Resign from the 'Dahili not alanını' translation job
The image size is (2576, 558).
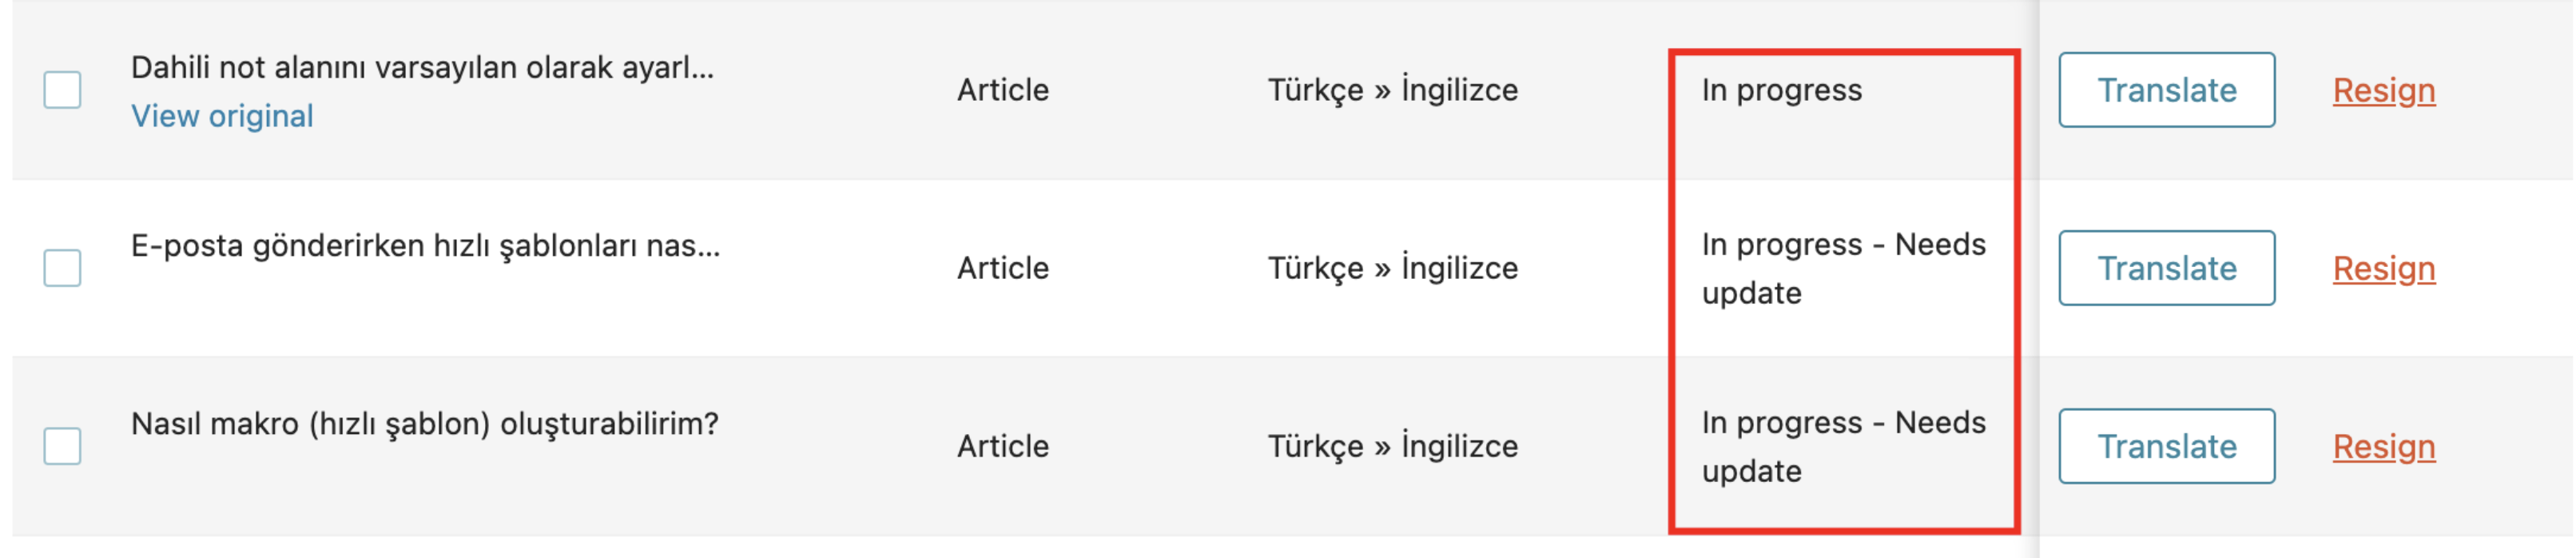point(2384,91)
